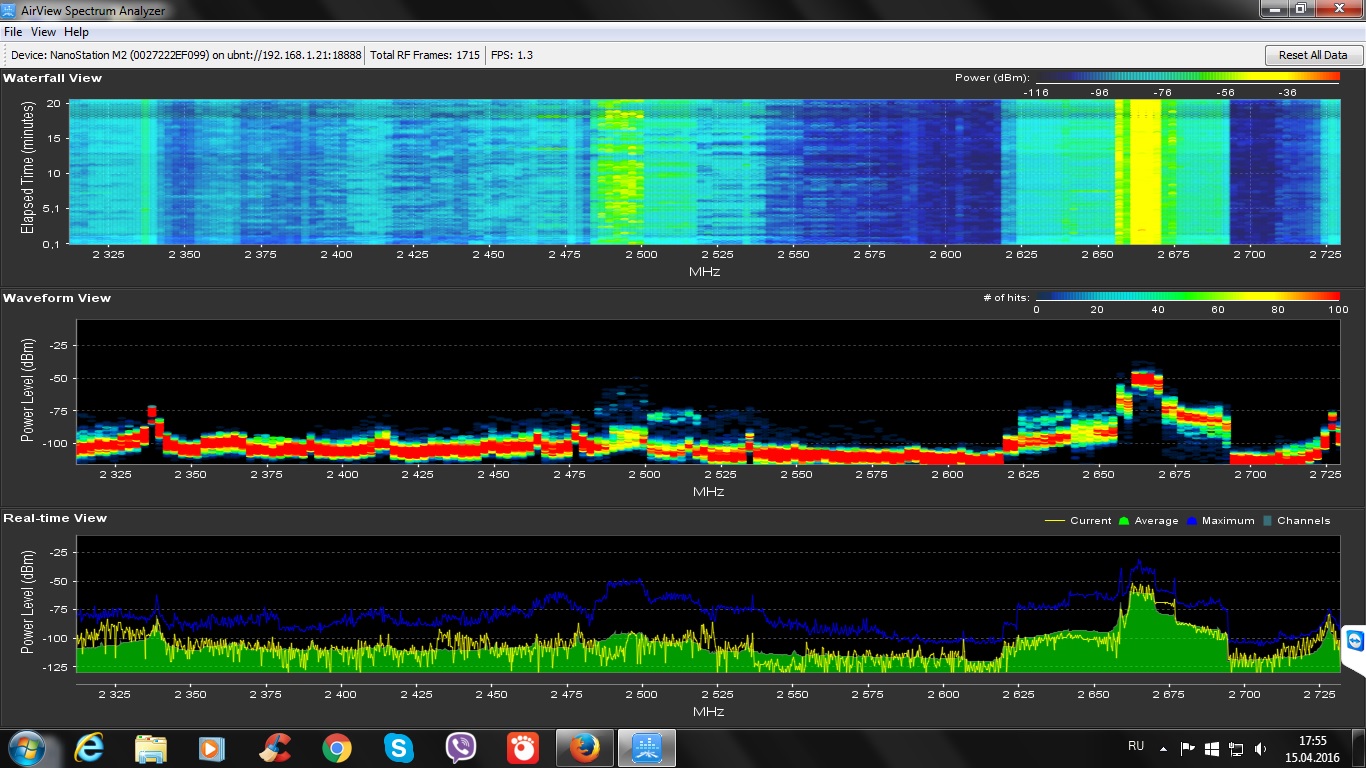Open Internet Explorer from the taskbar
This screenshot has height=768, width=1366.
click(89, 748)
